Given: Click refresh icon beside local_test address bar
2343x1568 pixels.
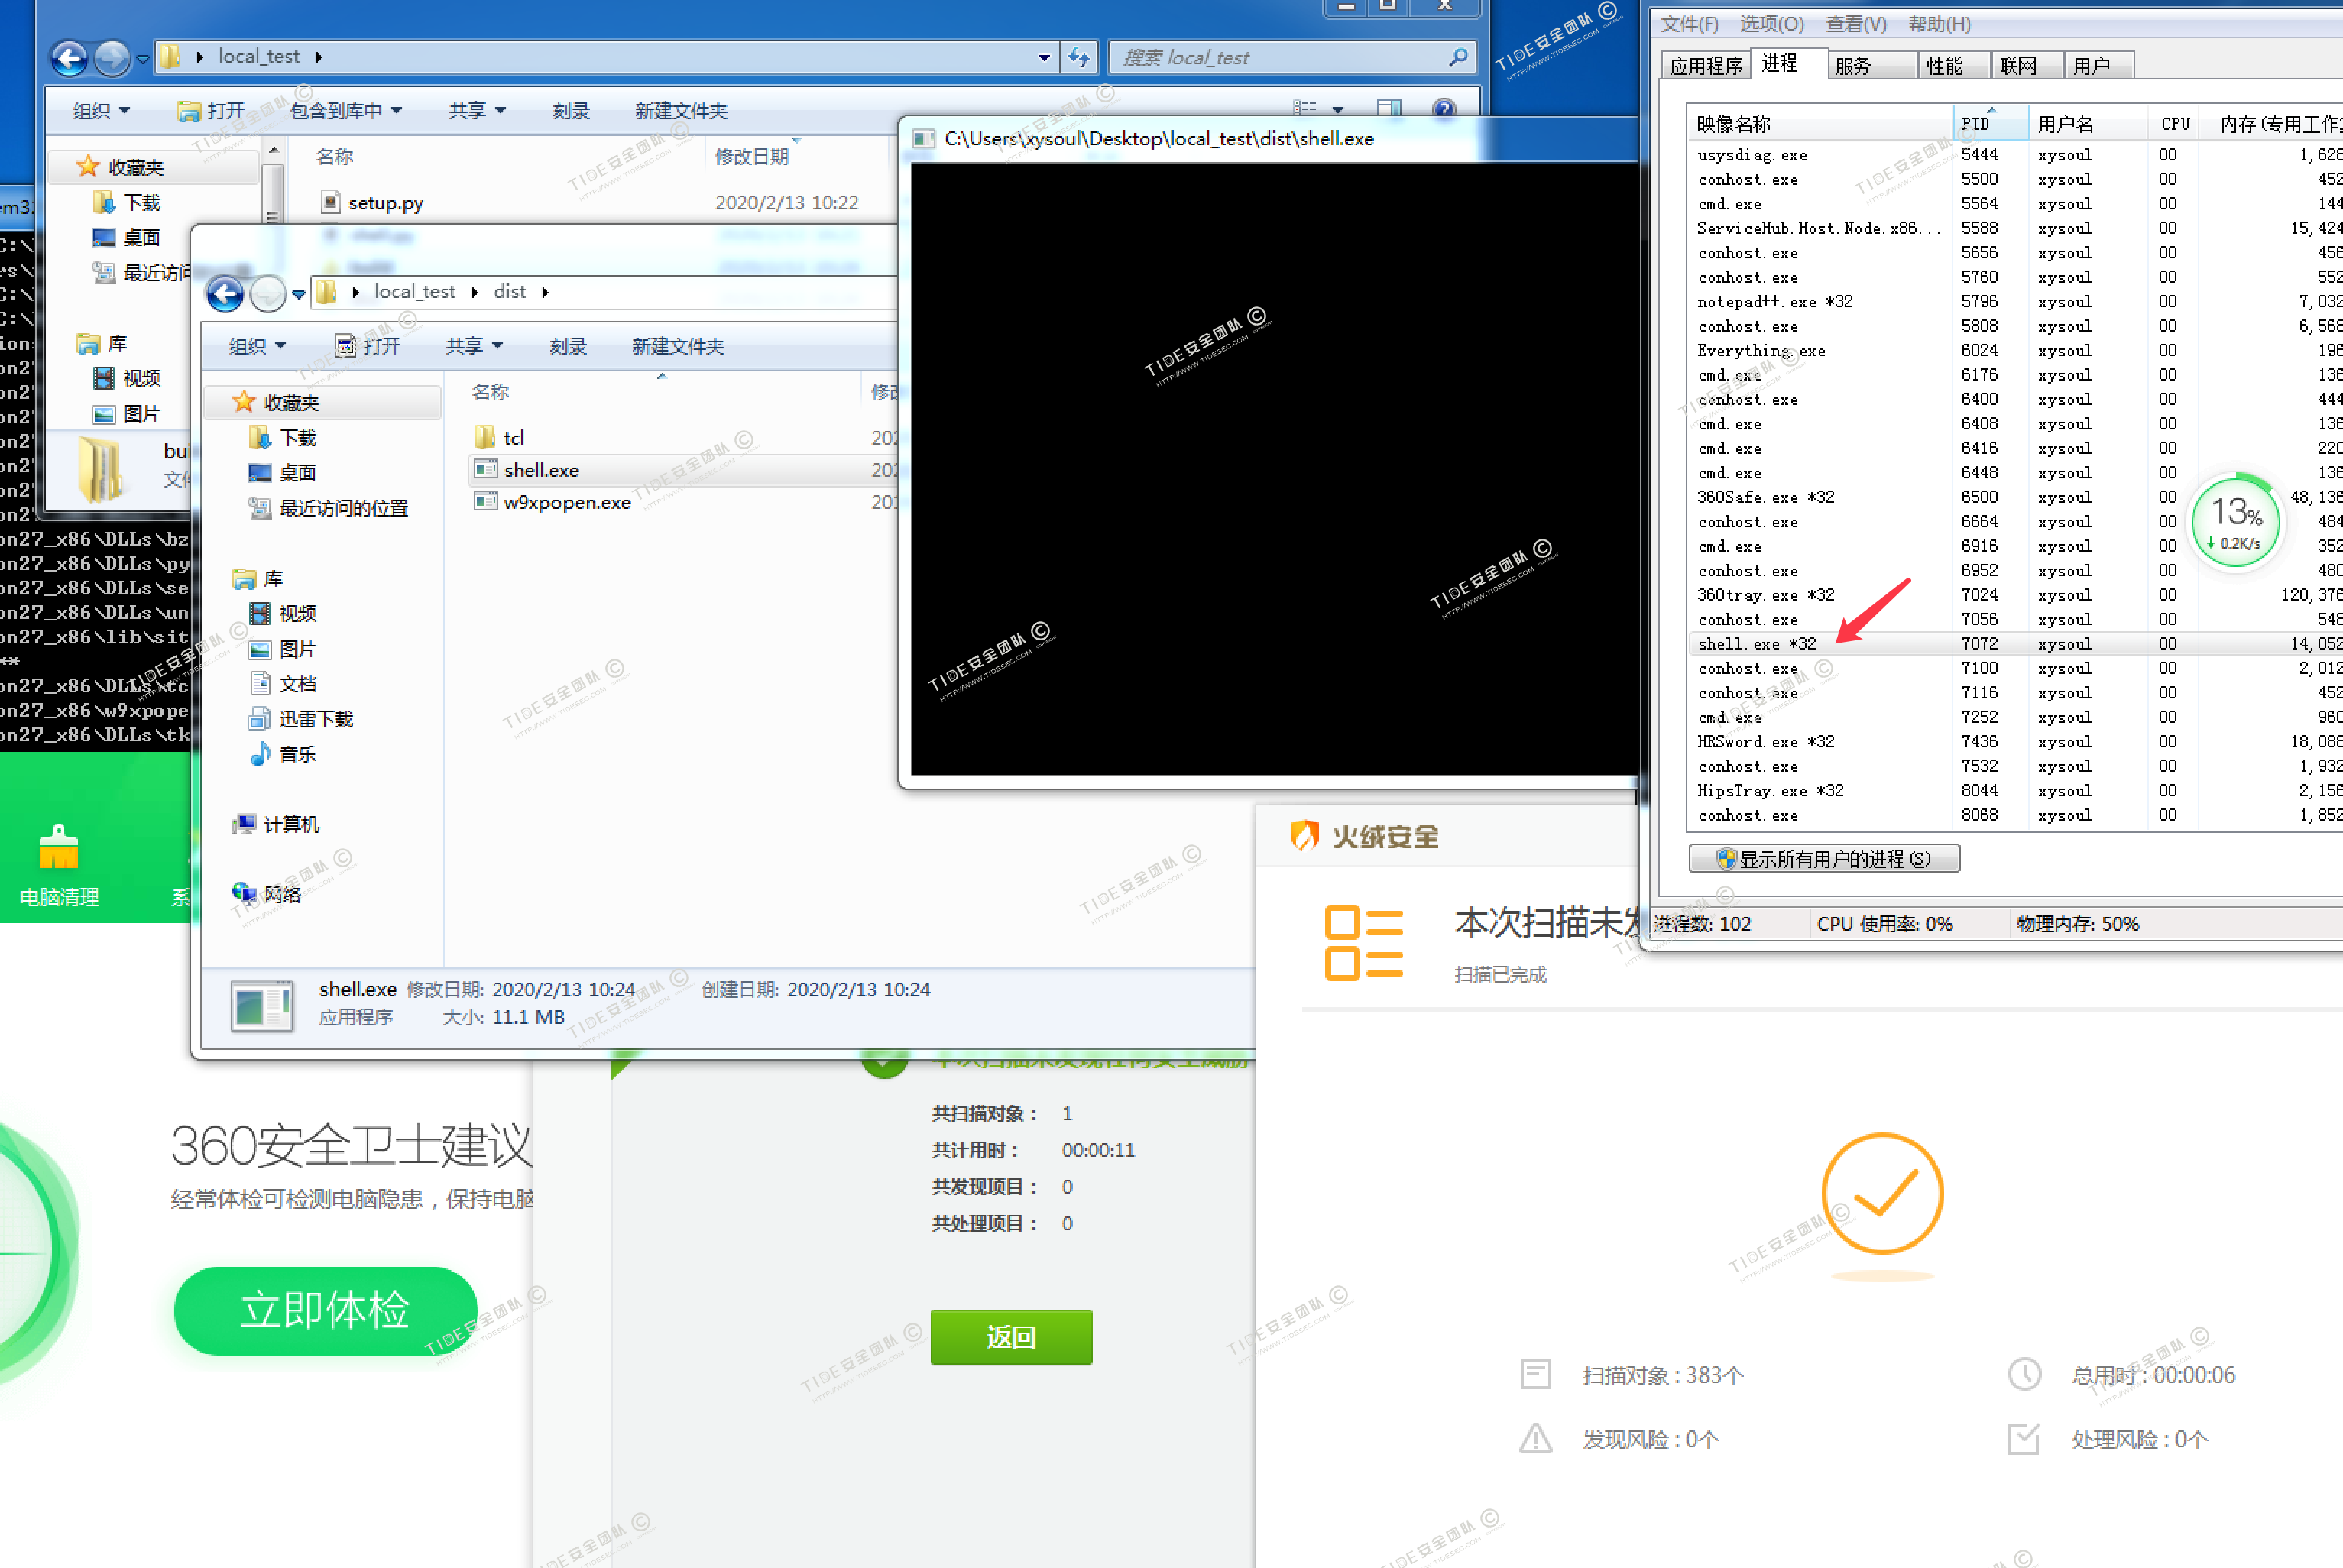Looking at the screenshot, I should tap(1079, 57).
